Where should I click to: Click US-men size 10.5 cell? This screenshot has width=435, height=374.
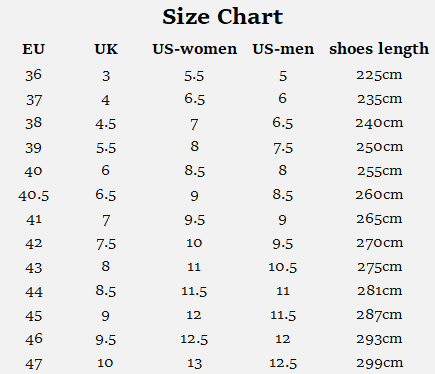pos(283,267)
